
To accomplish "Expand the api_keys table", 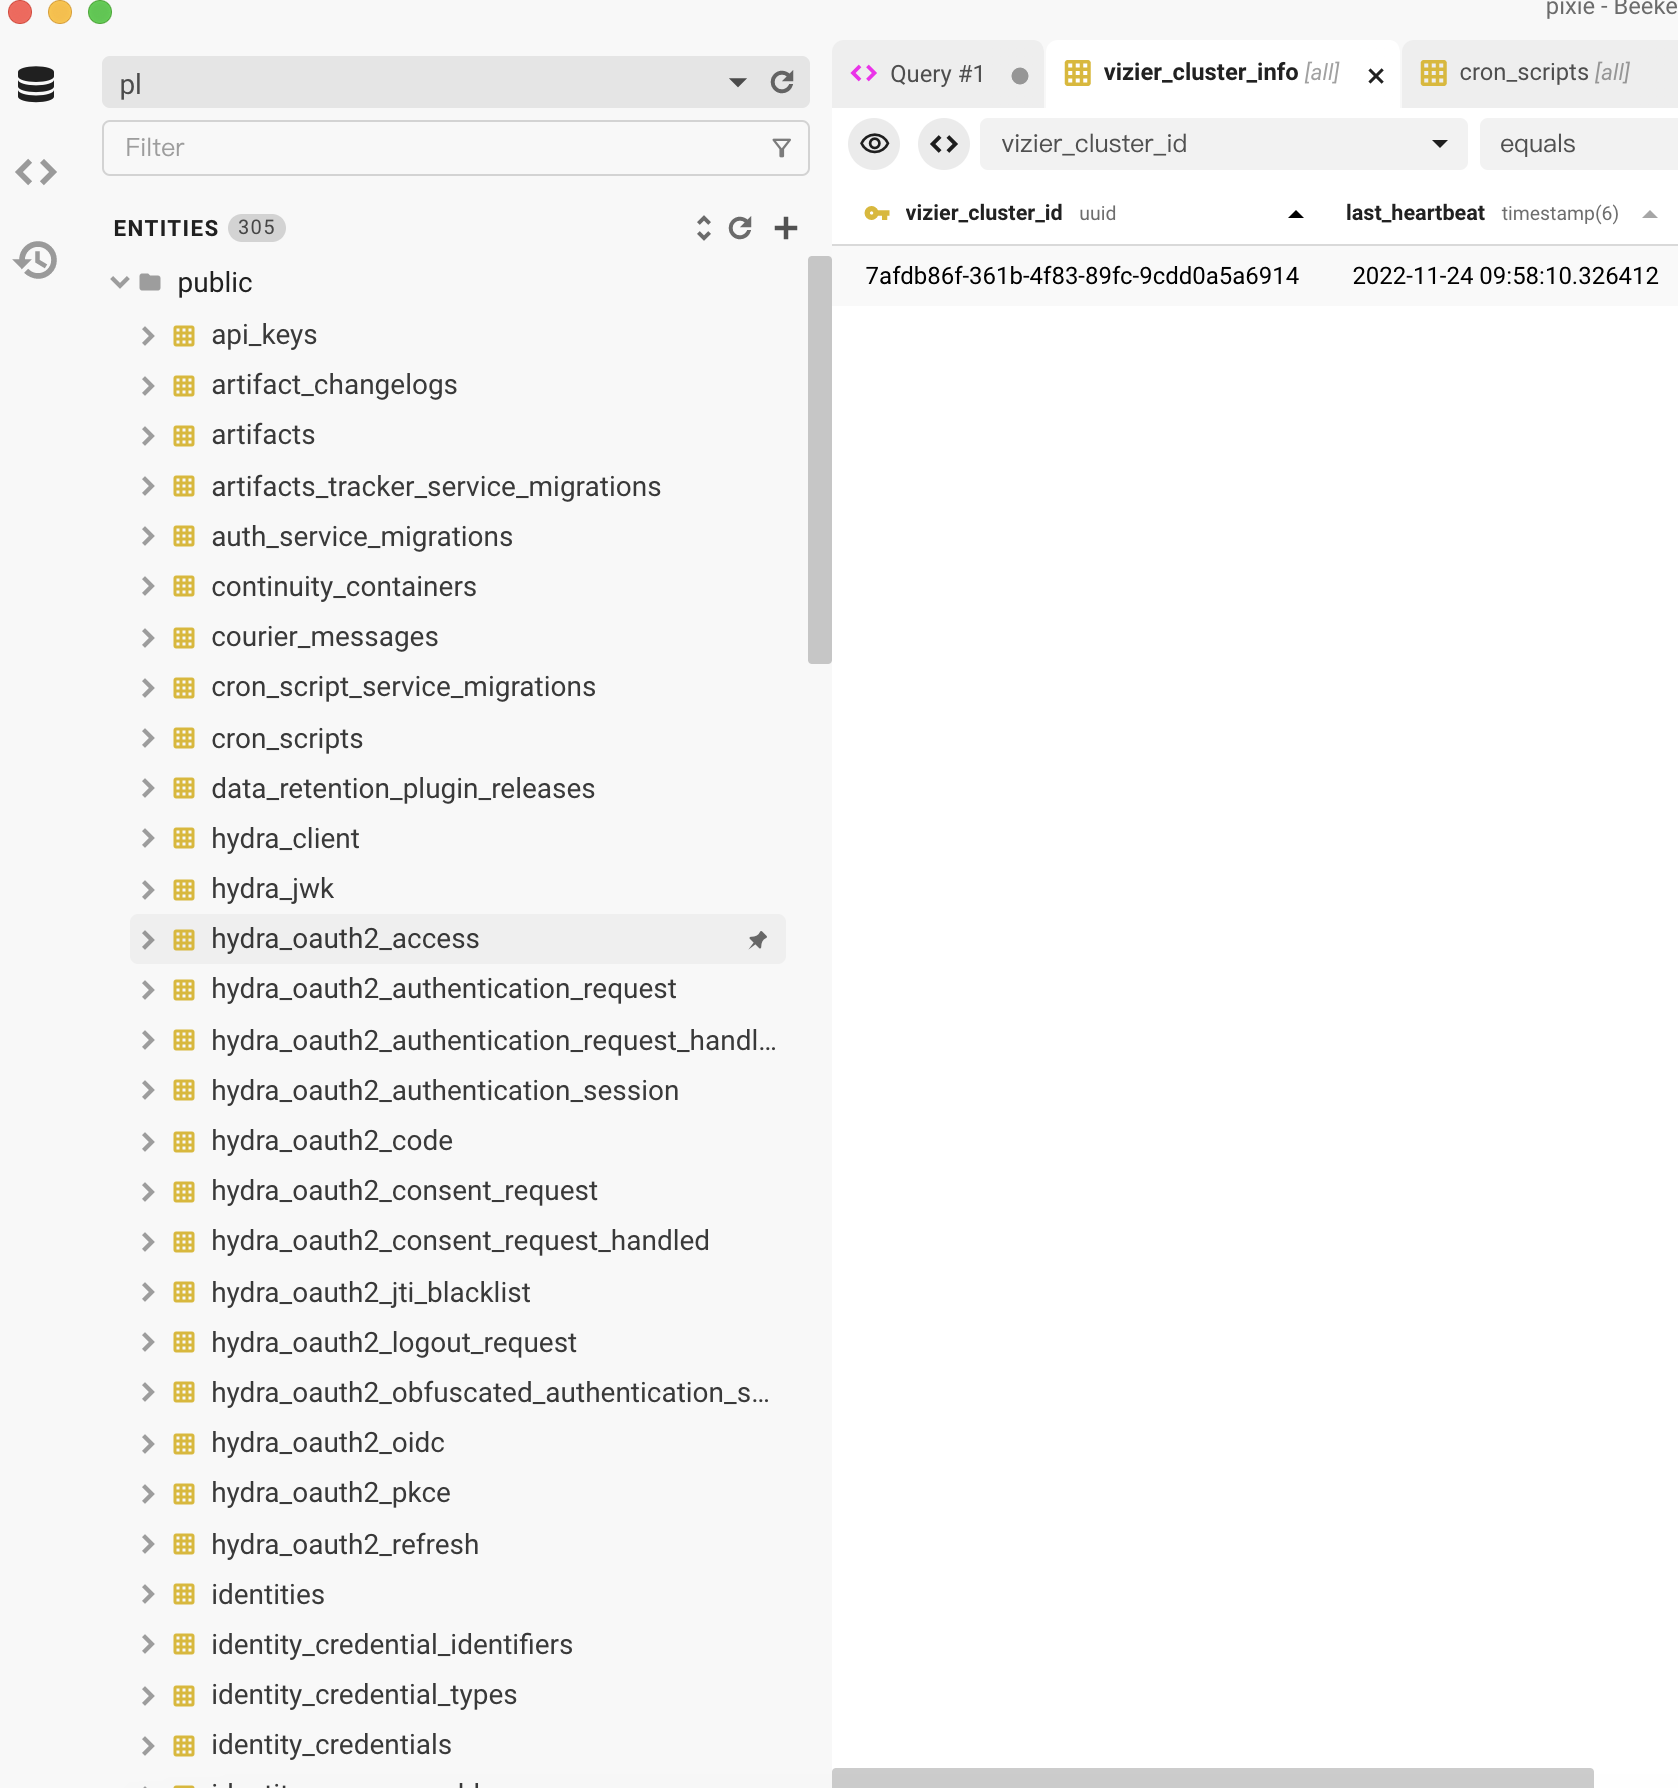I will [x=148, y=335].
